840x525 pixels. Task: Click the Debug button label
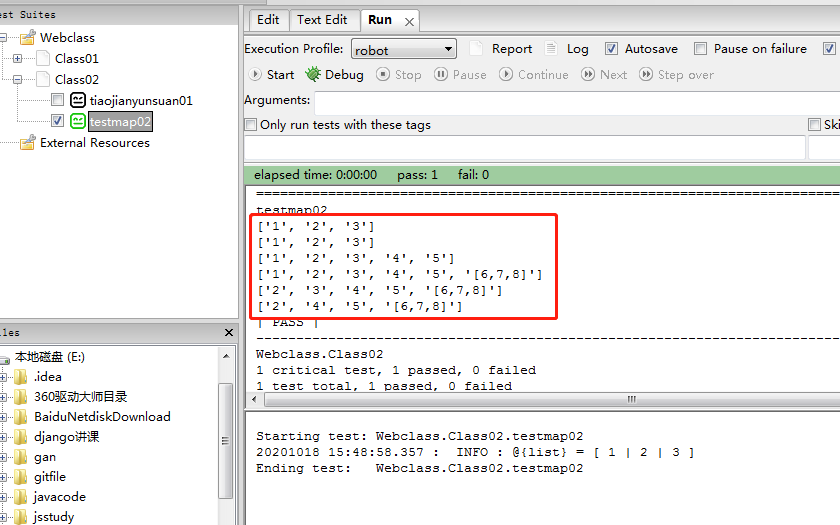[344, 75]
